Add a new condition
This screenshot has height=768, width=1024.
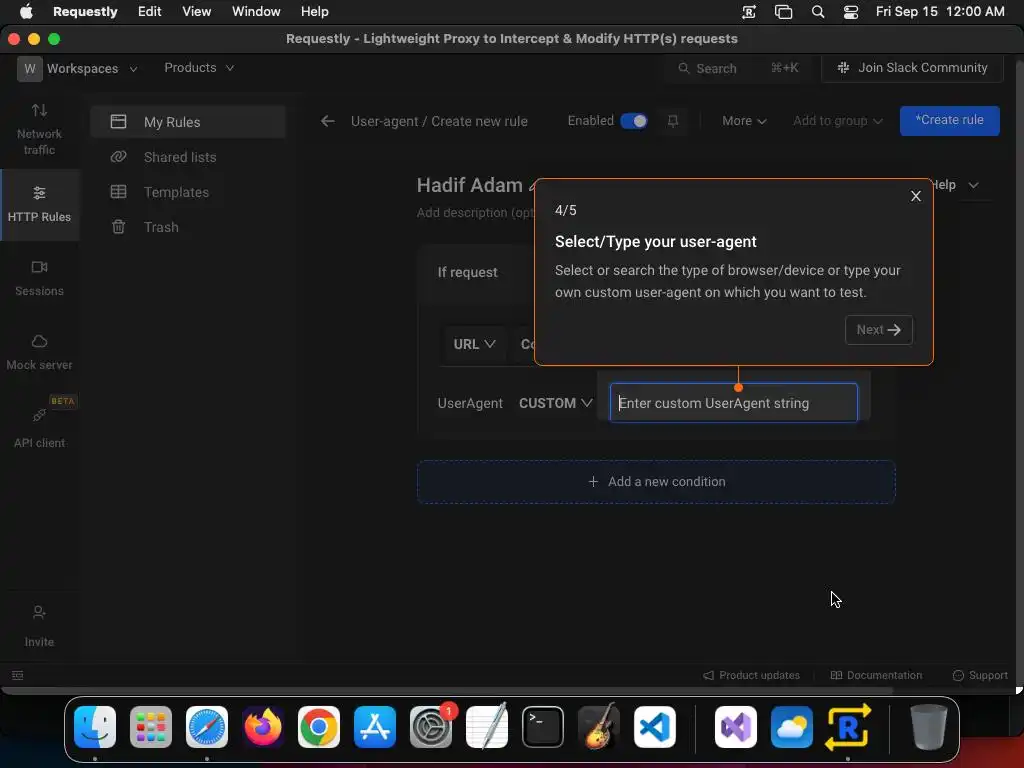click(x=656, y=482)
